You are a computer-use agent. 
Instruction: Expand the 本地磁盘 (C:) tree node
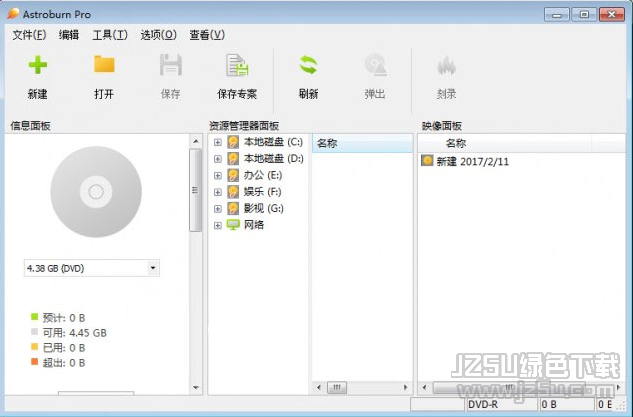click(218, 142)
